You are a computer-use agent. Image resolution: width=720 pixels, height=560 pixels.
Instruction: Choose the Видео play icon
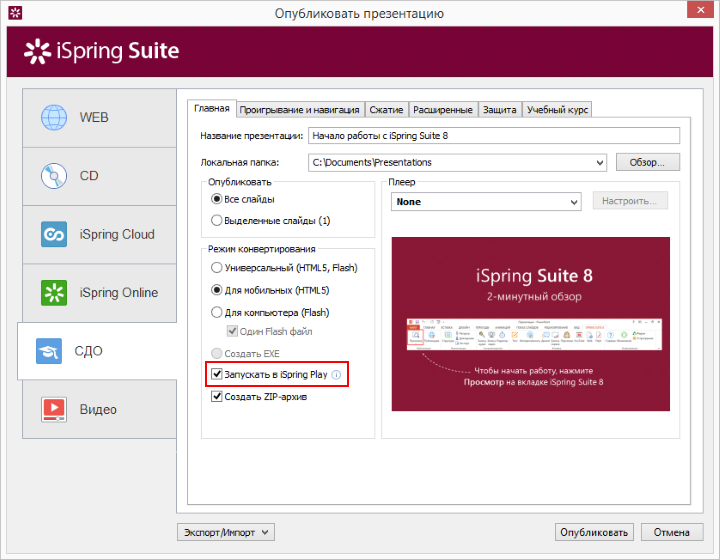pyautogui.click(x=54, y=409)
